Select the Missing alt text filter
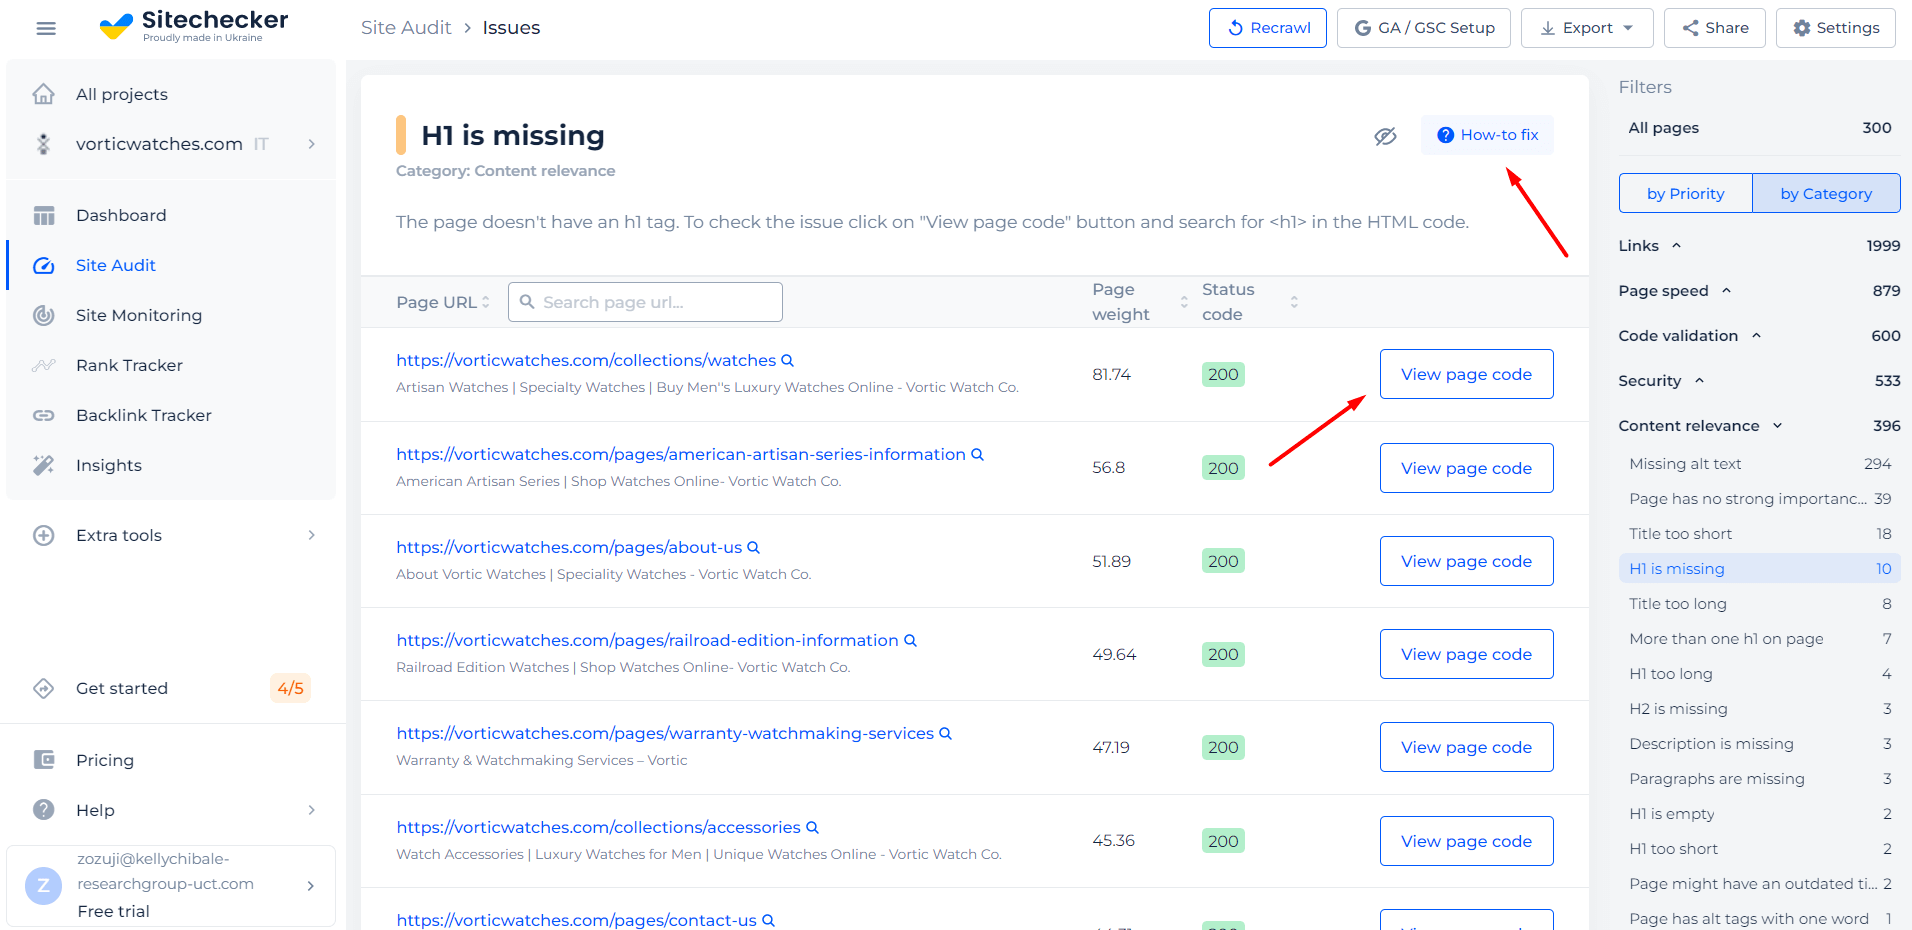Screen dimensions: 1912x930 (x=1759, y=464)
